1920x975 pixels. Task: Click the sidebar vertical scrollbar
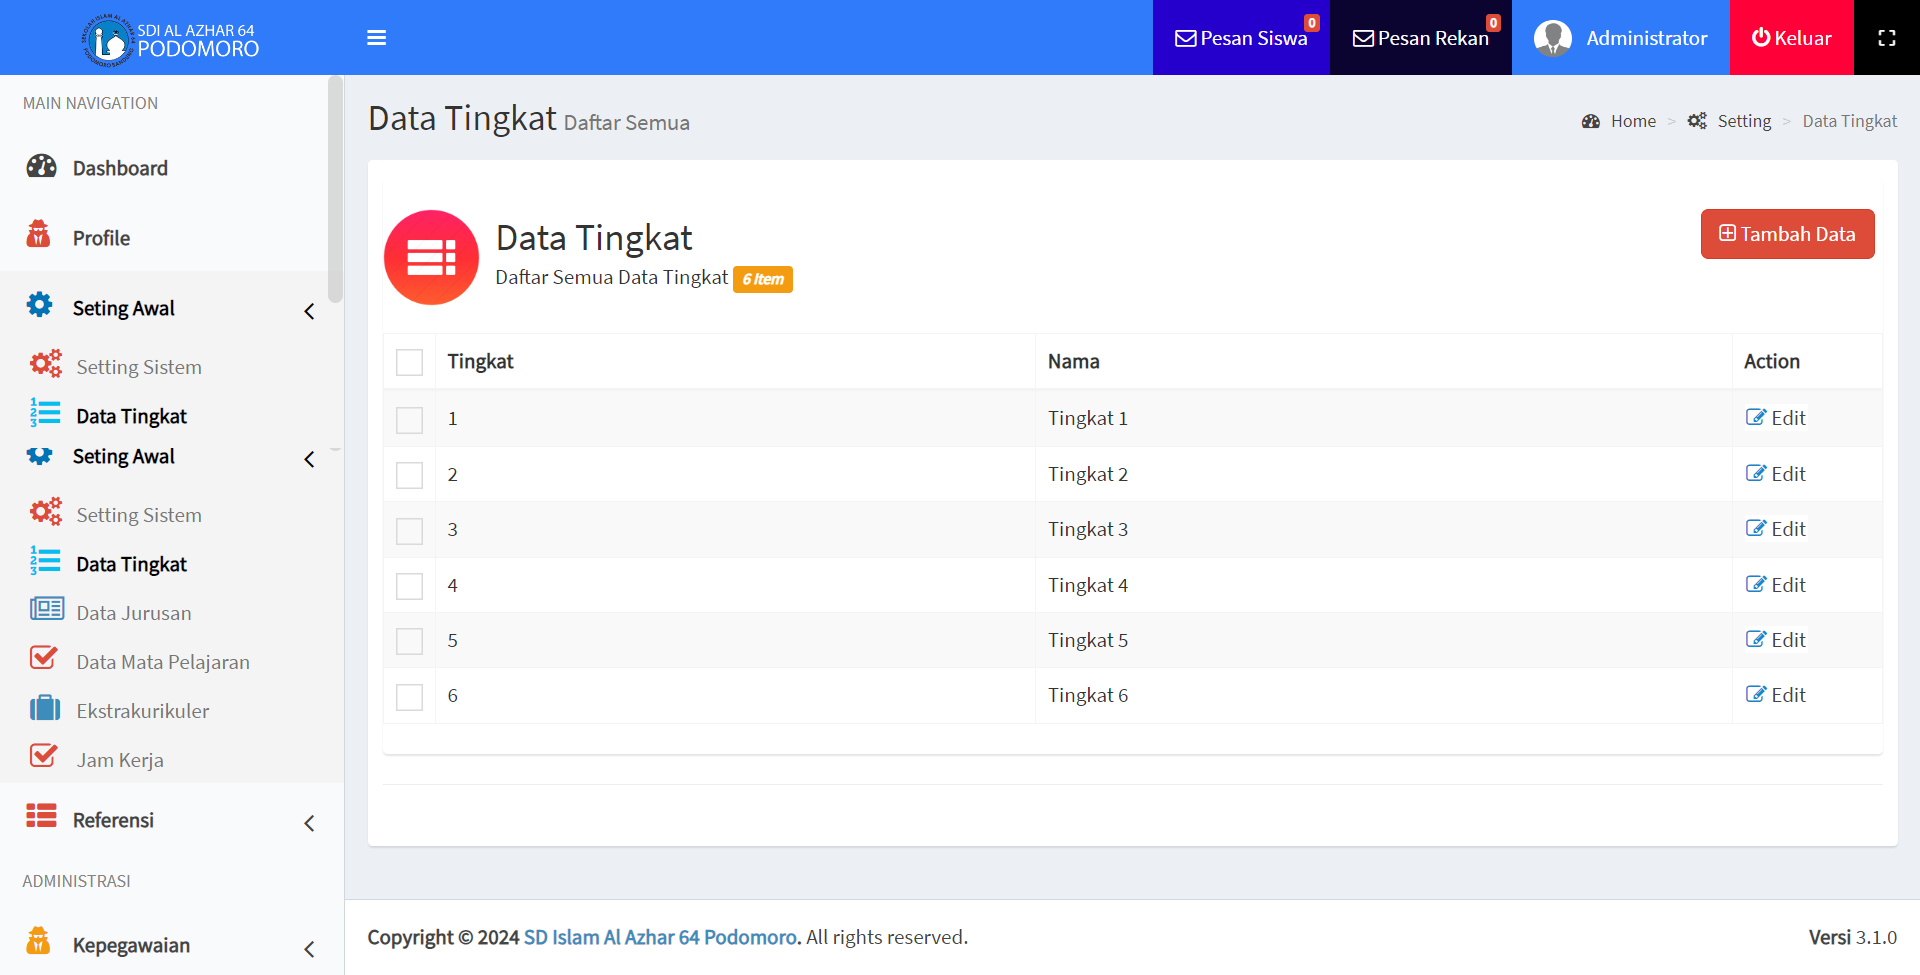[335, 190]
